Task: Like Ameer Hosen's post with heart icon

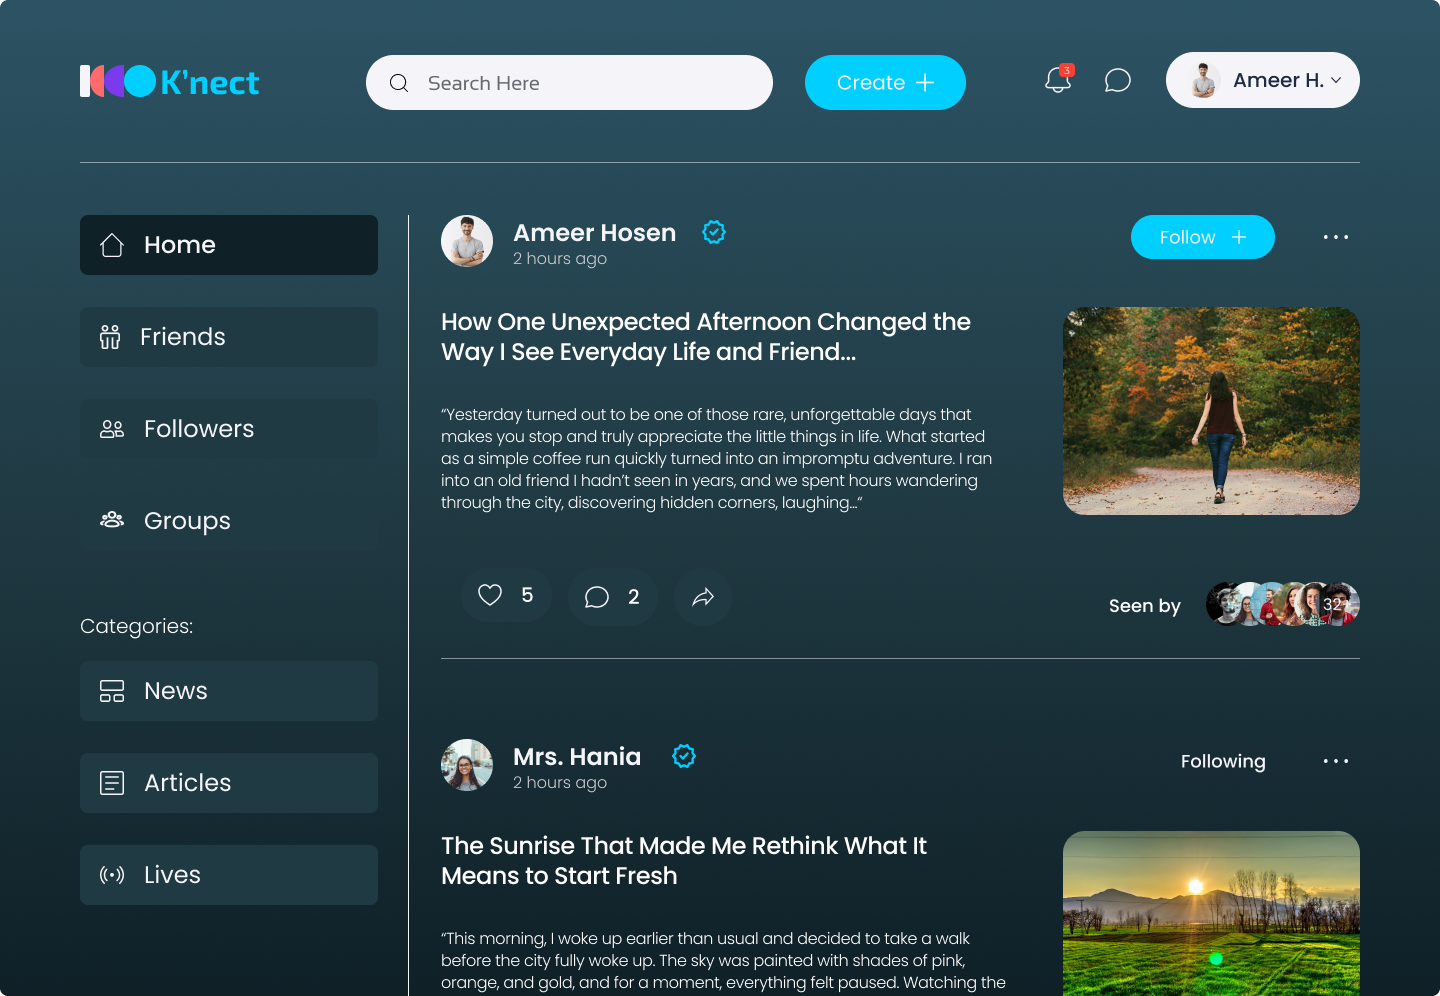Action: (x=490, y=595)
